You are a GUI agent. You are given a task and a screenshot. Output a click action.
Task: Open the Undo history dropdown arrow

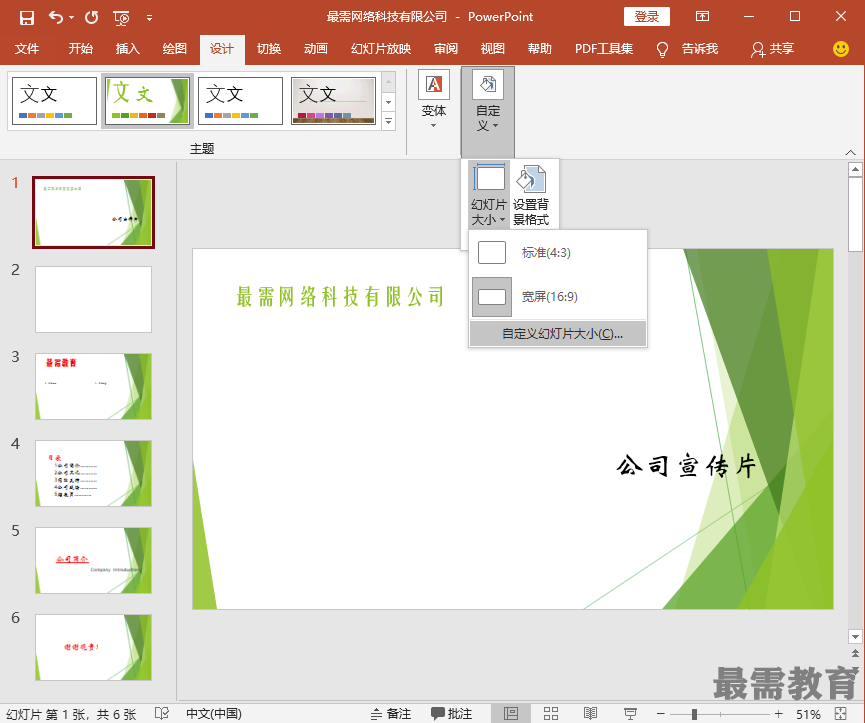coord(72,18)
